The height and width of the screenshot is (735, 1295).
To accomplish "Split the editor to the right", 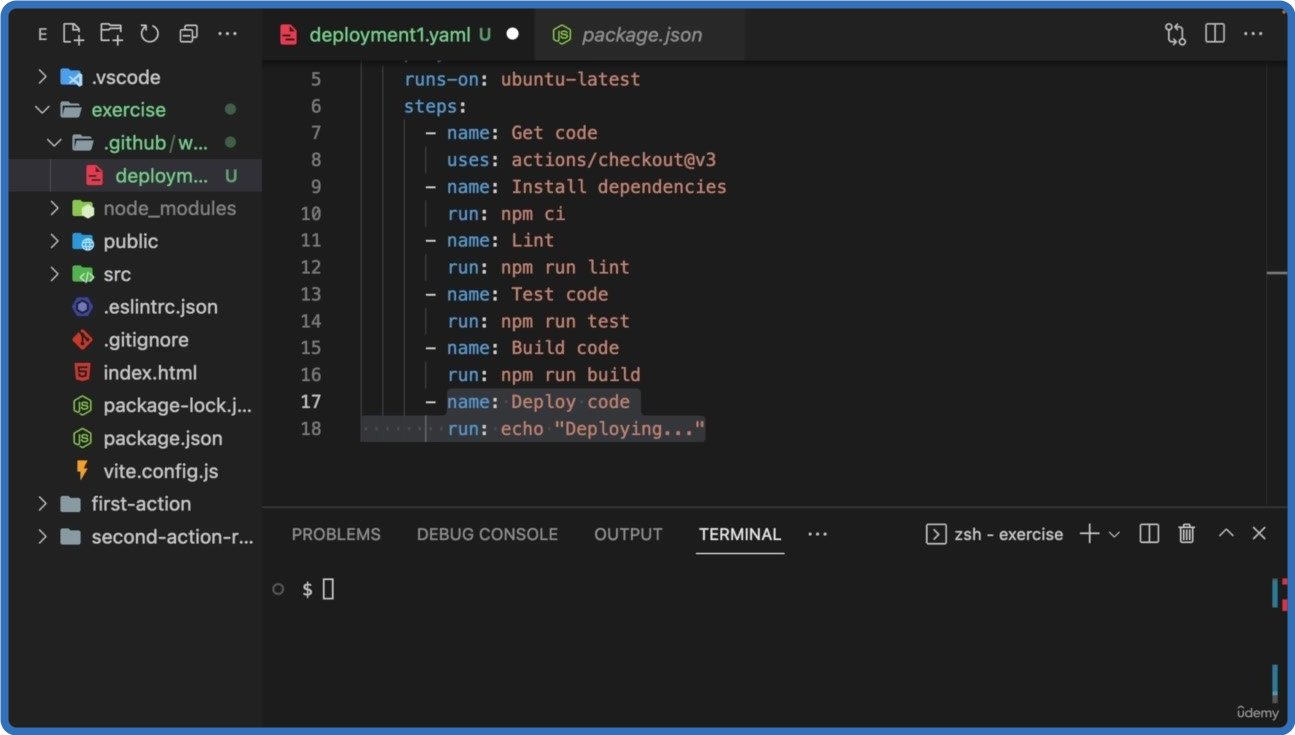I will point(1215,34).
